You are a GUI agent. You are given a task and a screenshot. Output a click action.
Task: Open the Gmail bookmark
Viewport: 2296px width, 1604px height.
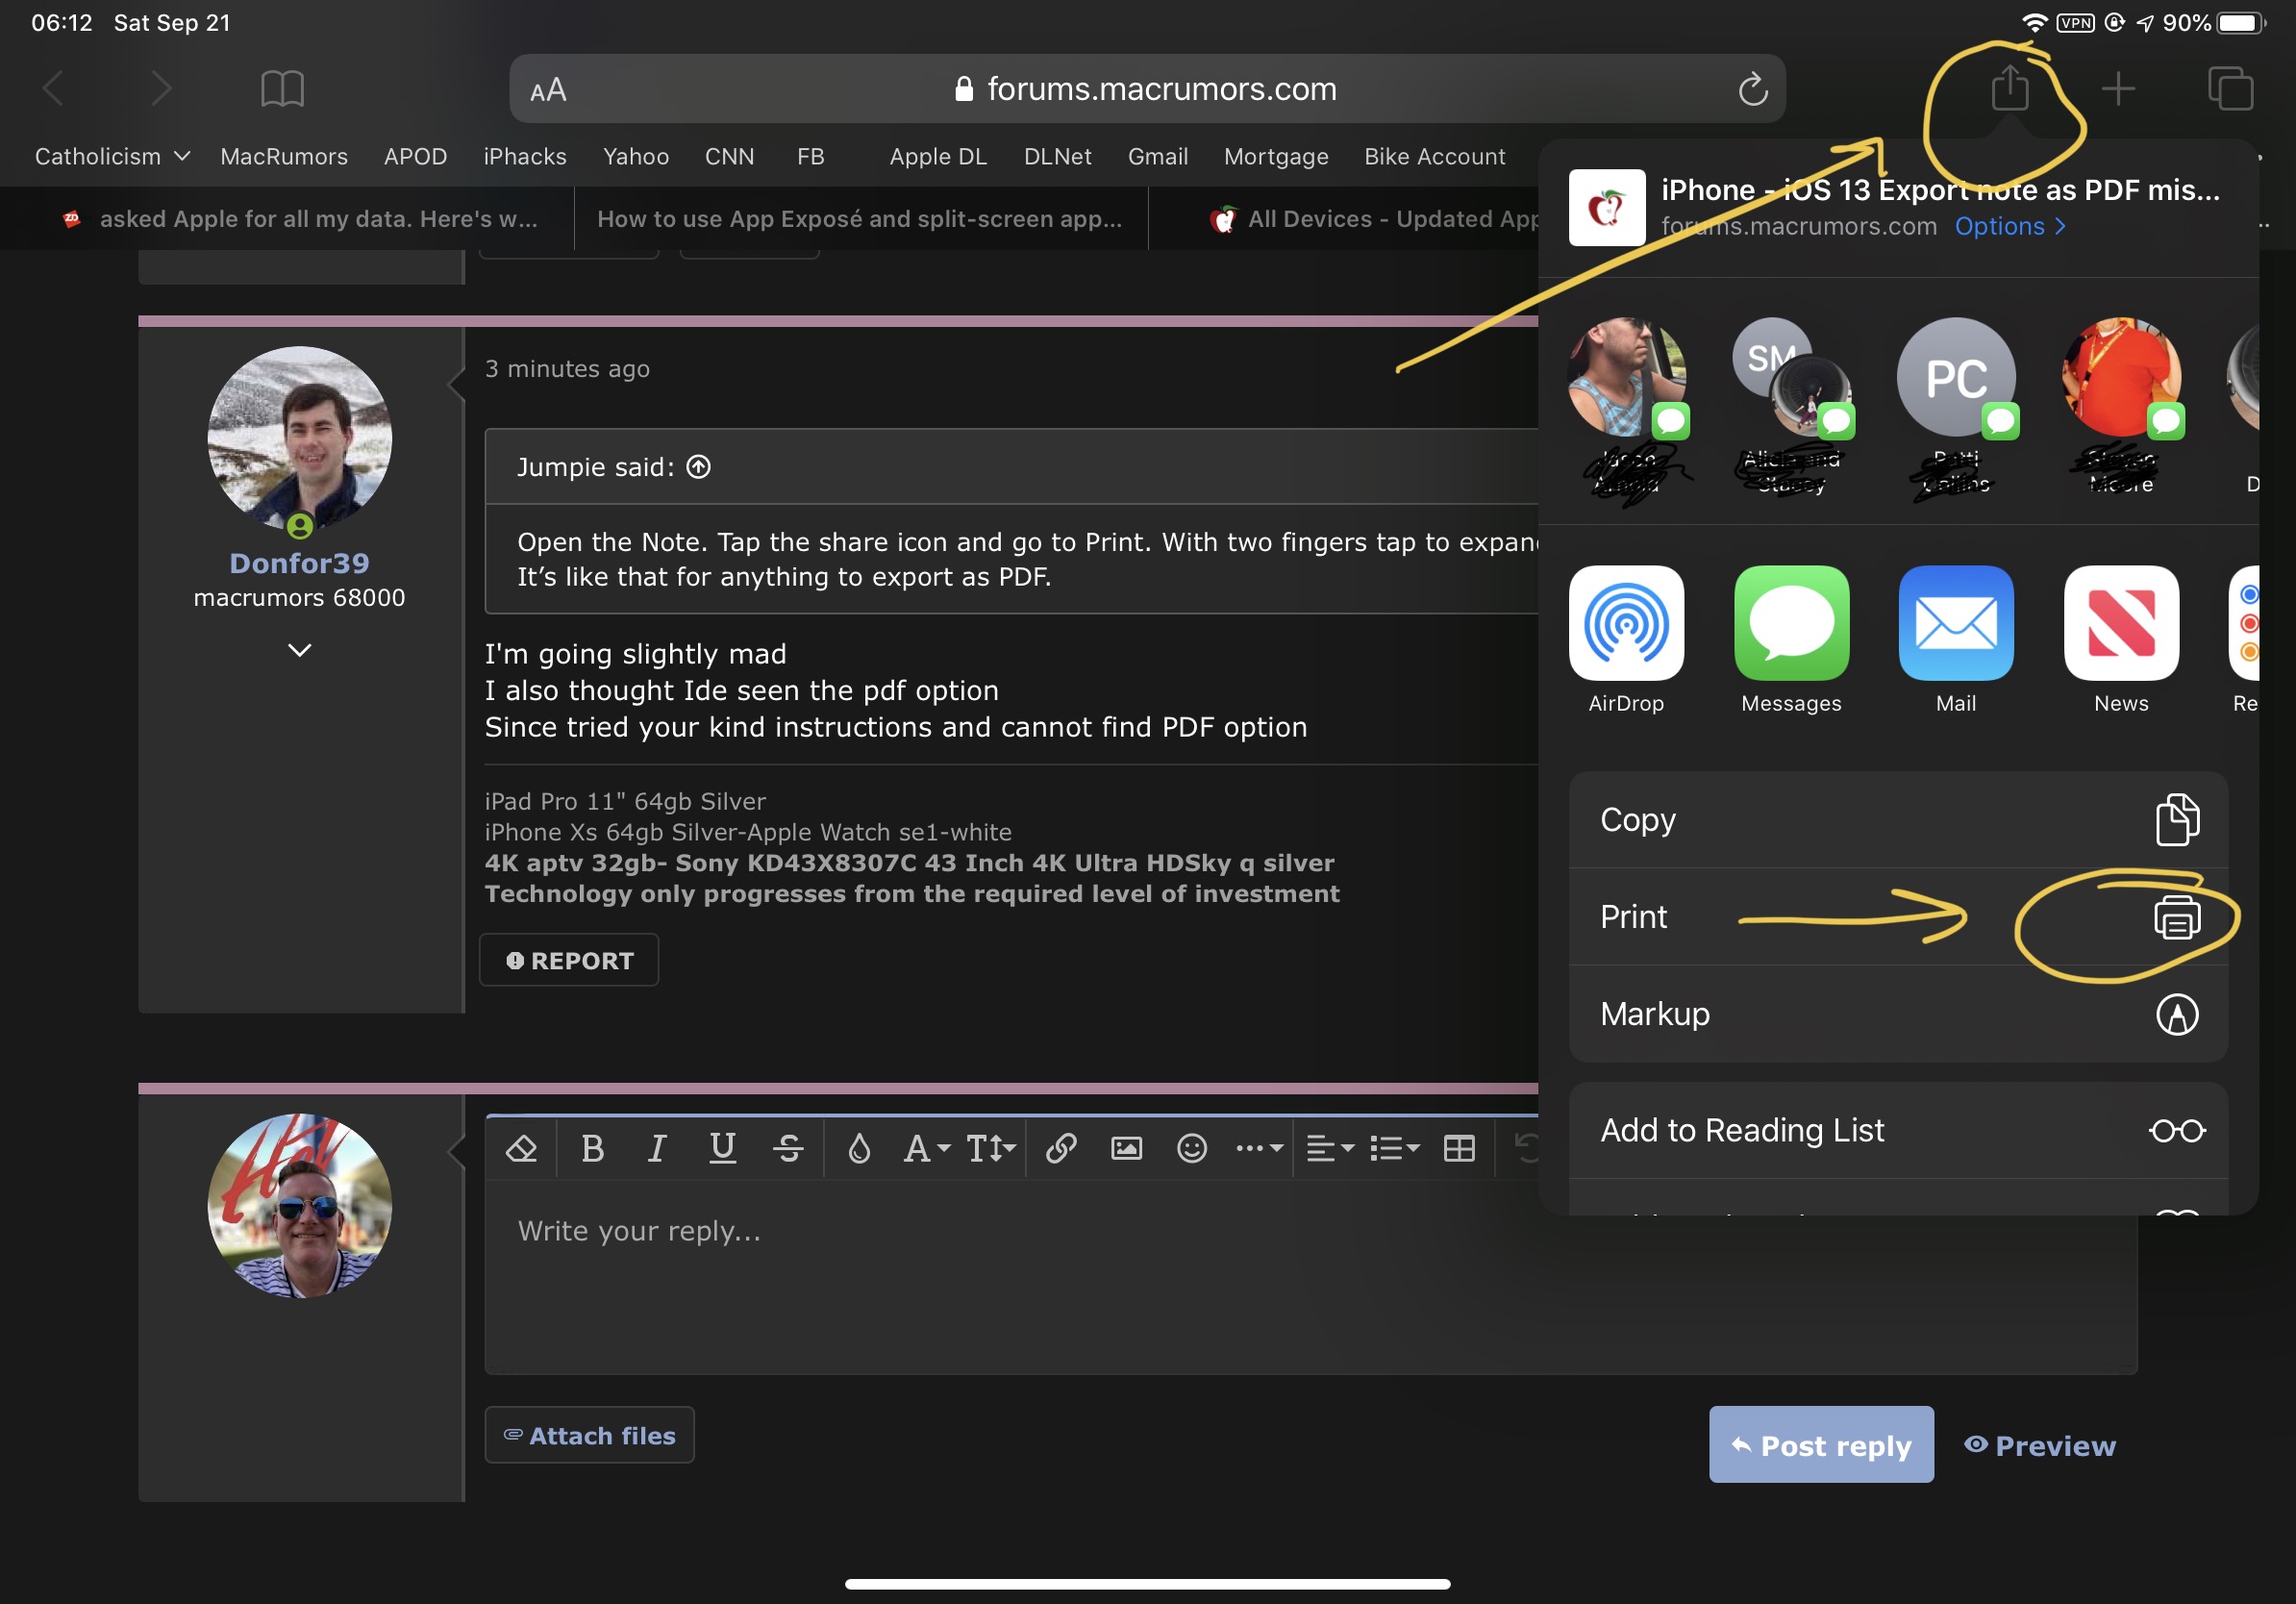tap(1158, 157)
